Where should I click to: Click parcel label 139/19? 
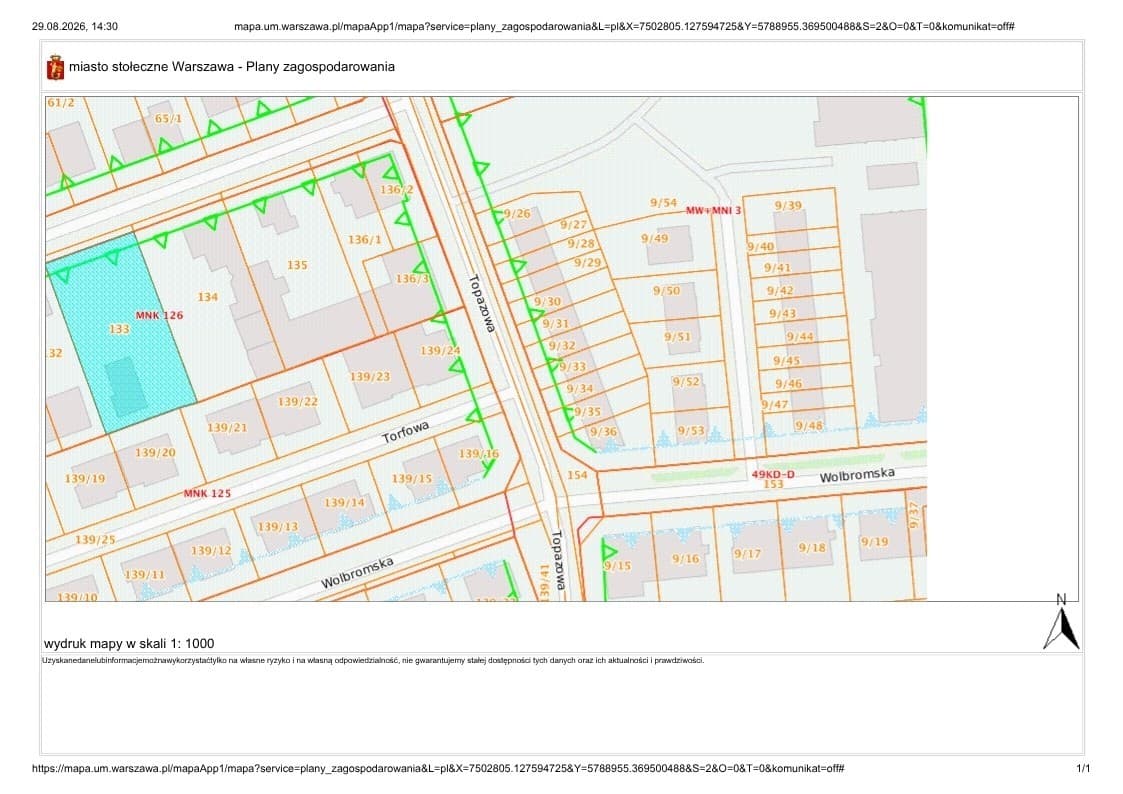(x=85, y=478)
